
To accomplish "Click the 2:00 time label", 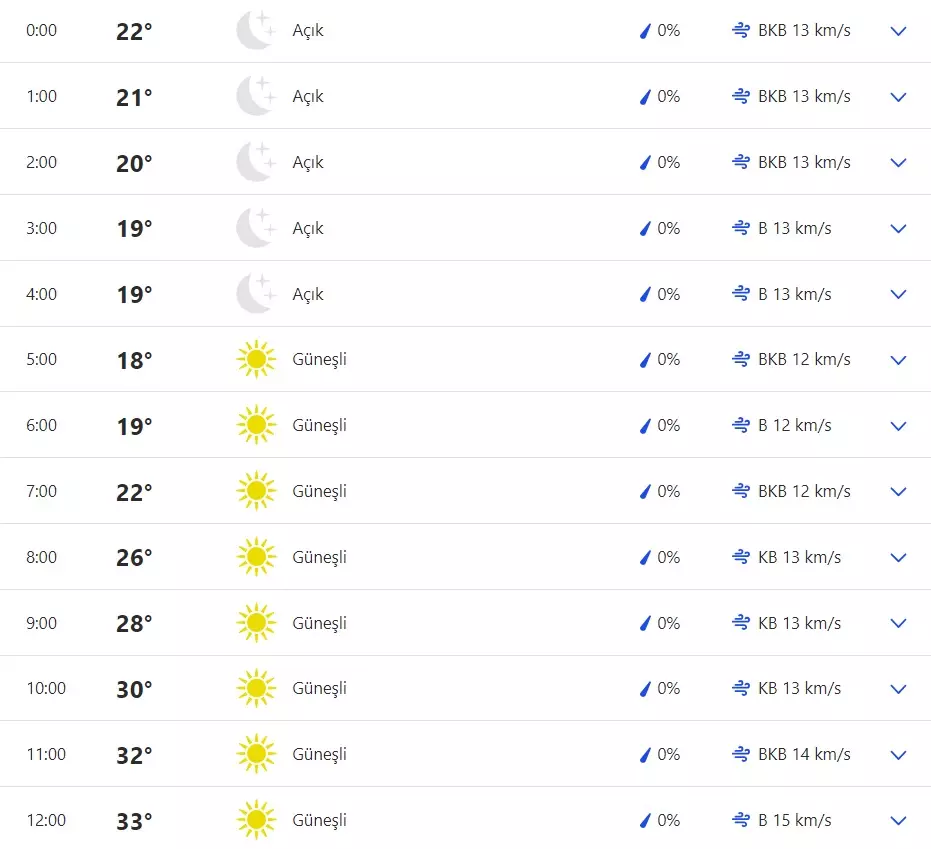I will point(41,162).
